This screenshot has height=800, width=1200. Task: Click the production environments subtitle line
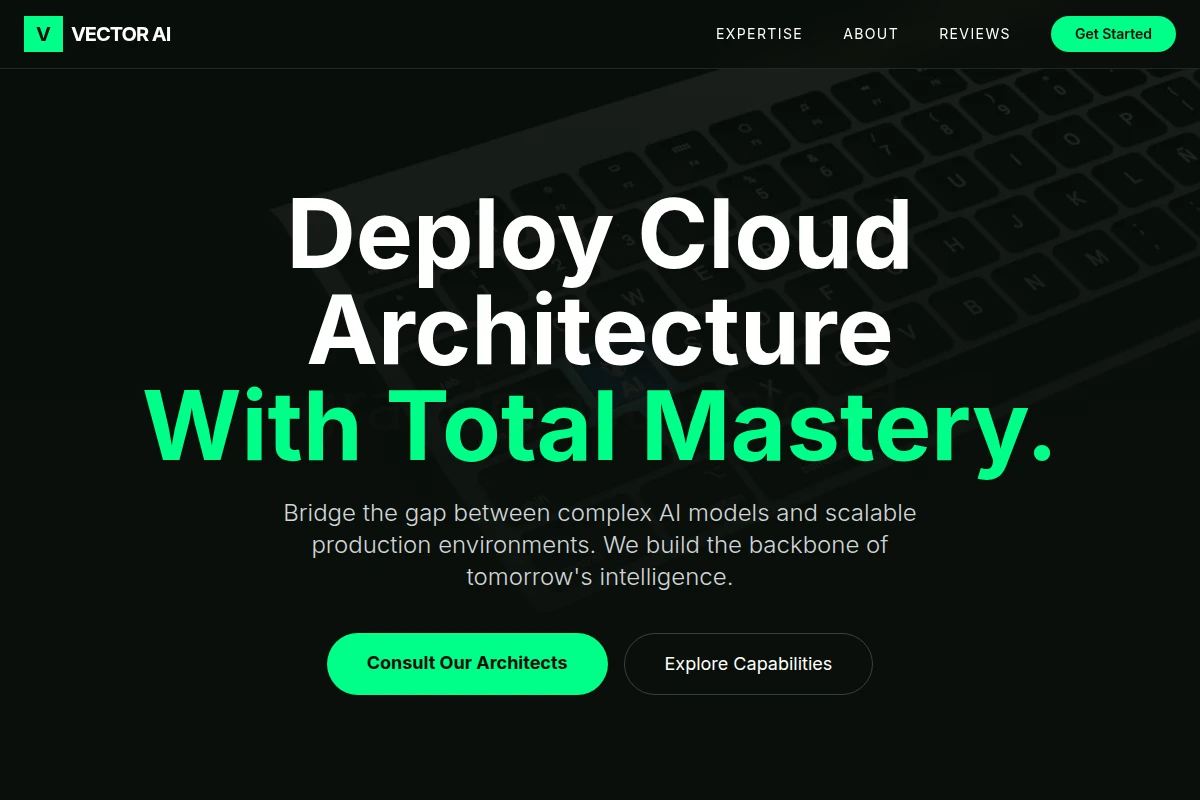600,545
